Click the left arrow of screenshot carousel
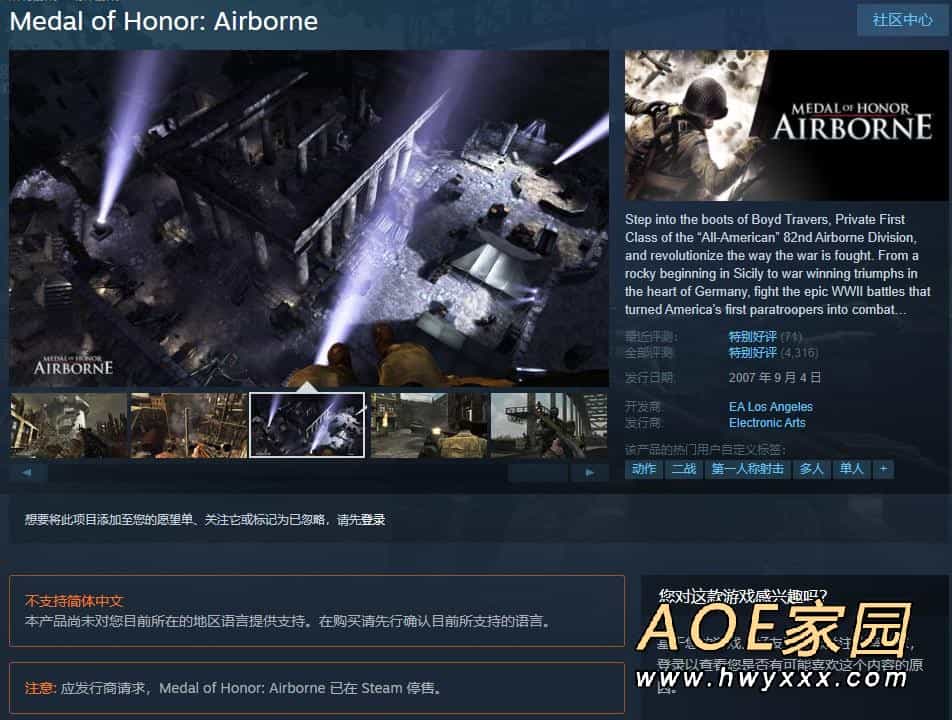 pos(28,472)
